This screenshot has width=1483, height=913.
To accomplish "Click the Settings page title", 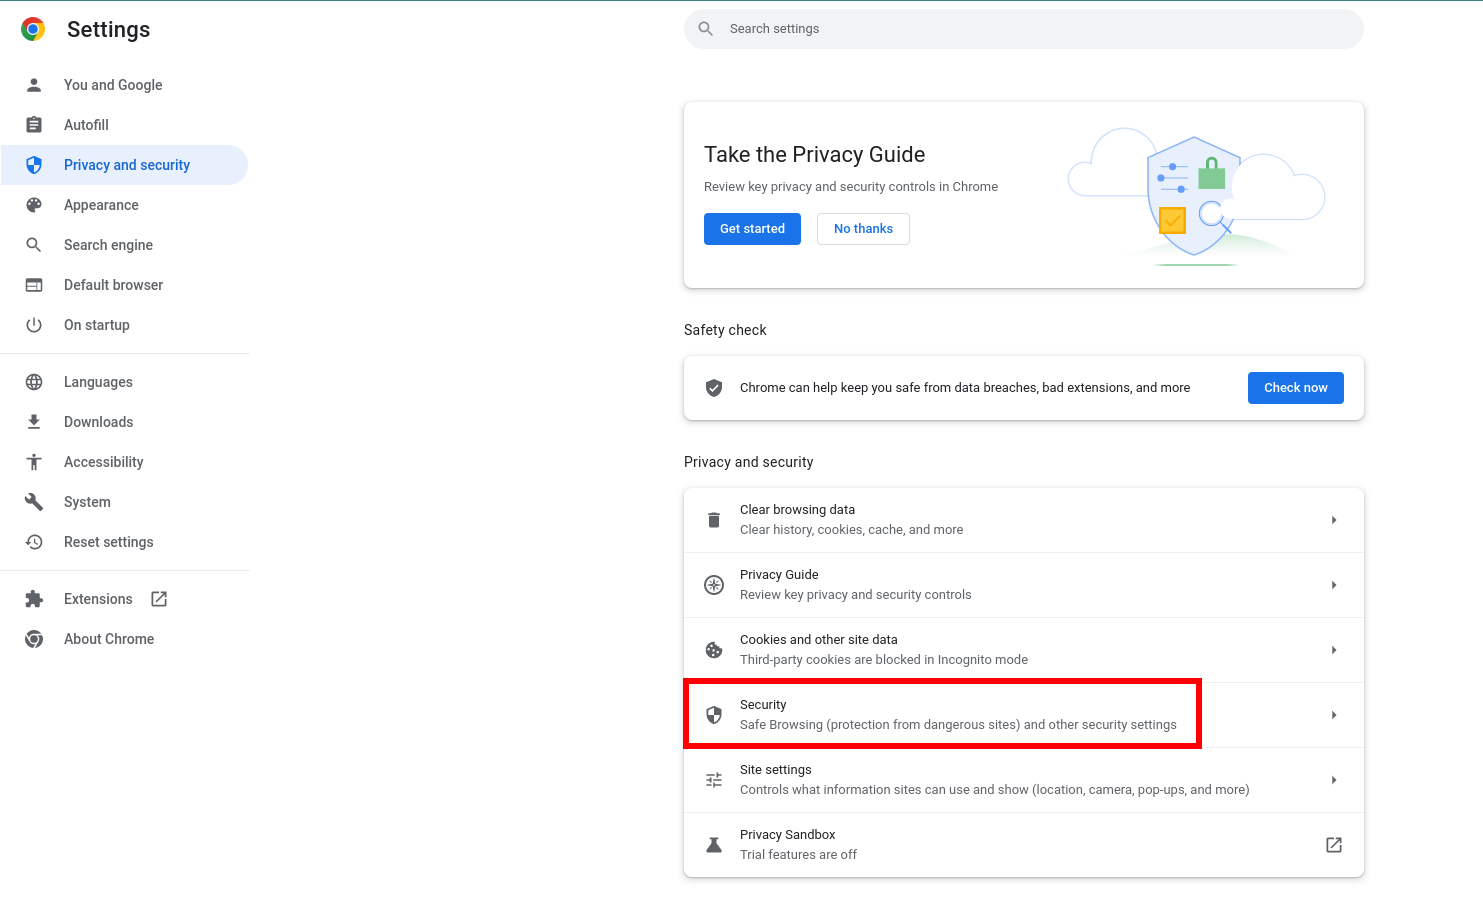I will click(x=108, y=30).
